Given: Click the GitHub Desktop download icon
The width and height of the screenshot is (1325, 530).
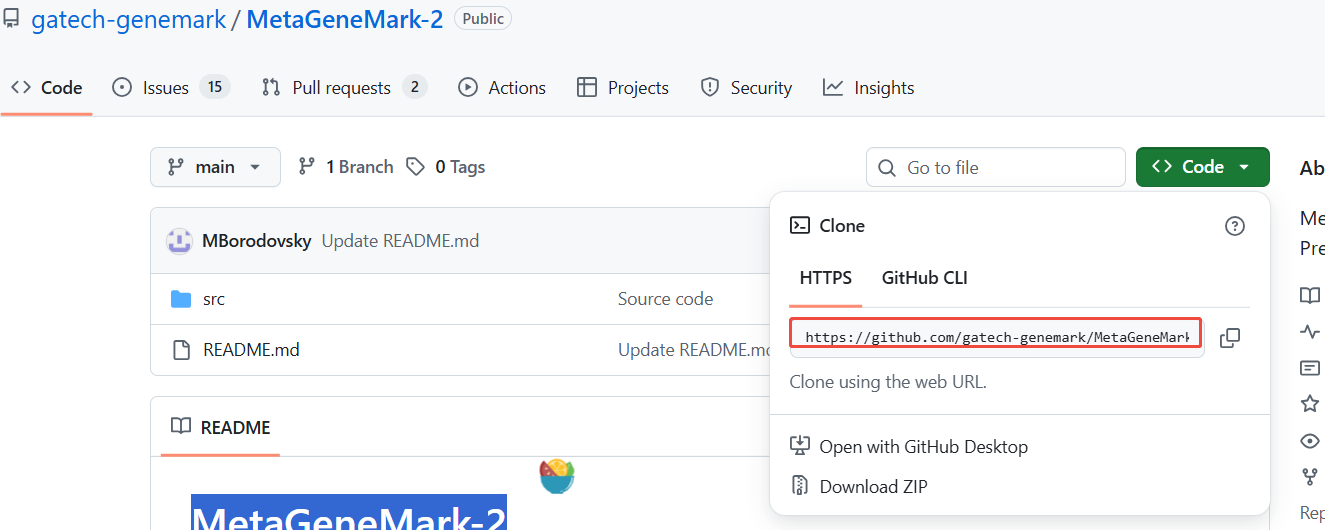Looking at the screenshot, I should [x=799, y=446].
